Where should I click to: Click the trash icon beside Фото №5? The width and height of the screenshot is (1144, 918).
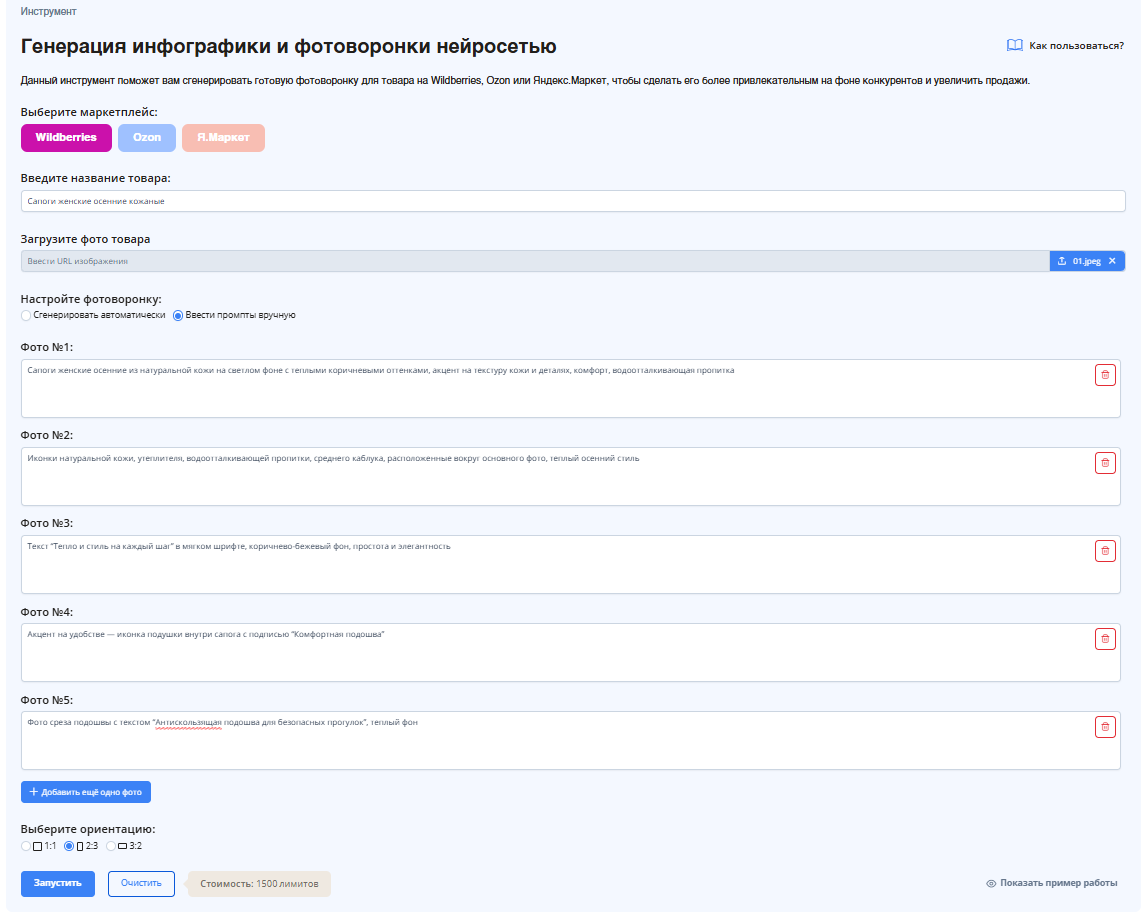[1105, 727]
